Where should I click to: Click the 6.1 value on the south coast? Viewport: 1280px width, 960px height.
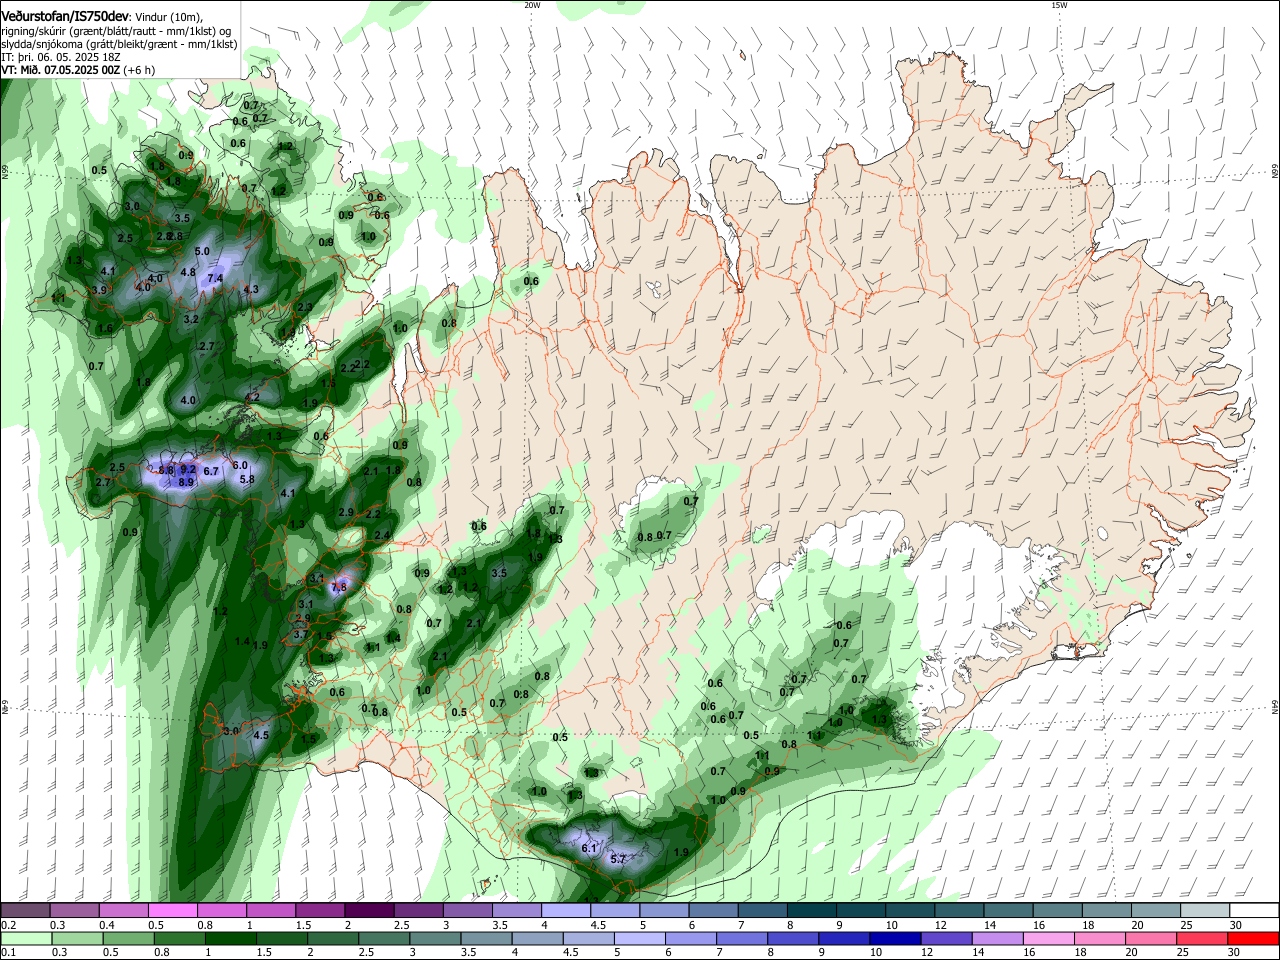[x=589, y=848]
